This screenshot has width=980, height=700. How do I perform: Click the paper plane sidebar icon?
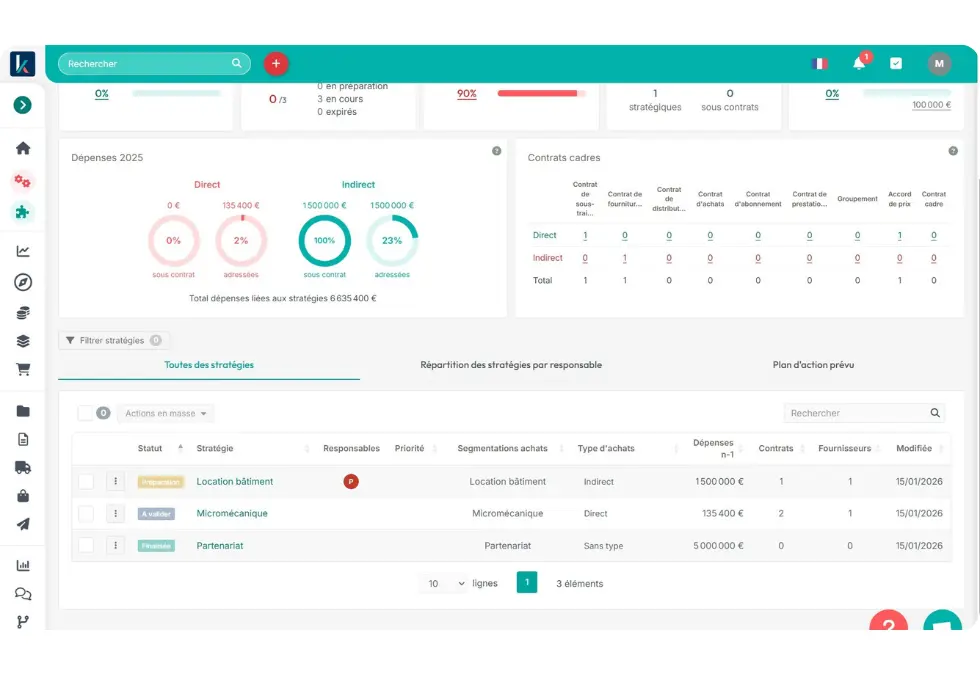click(23, 524)
